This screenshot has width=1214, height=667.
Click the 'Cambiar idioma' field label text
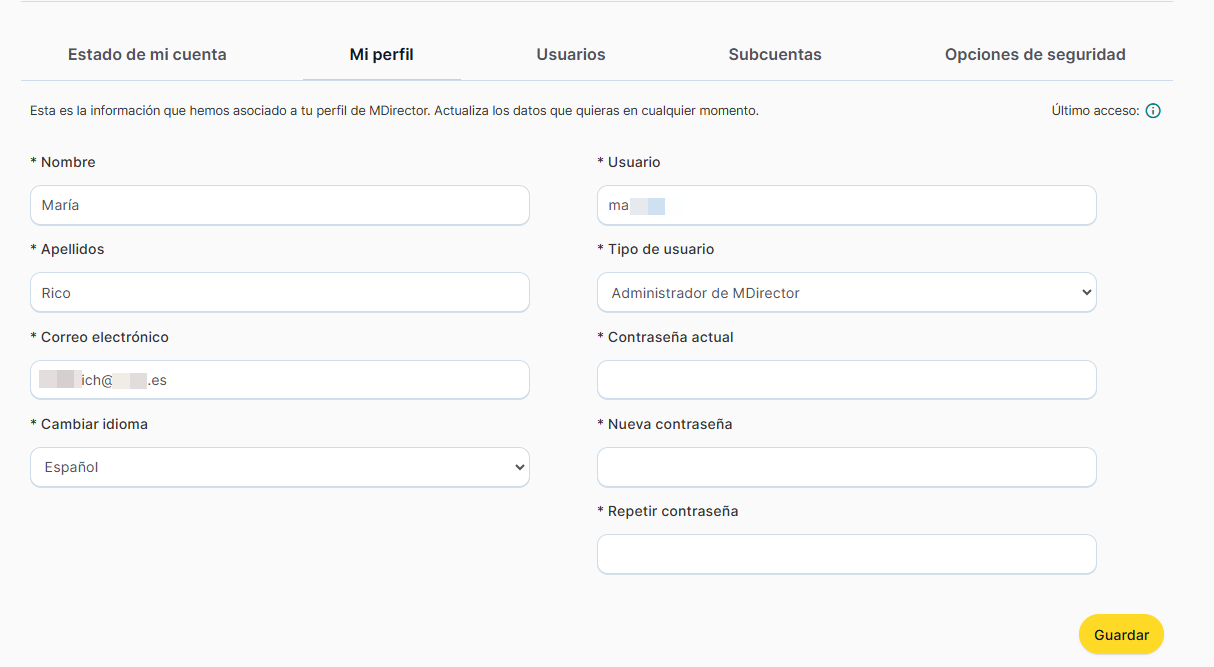(x=94, y=424)
